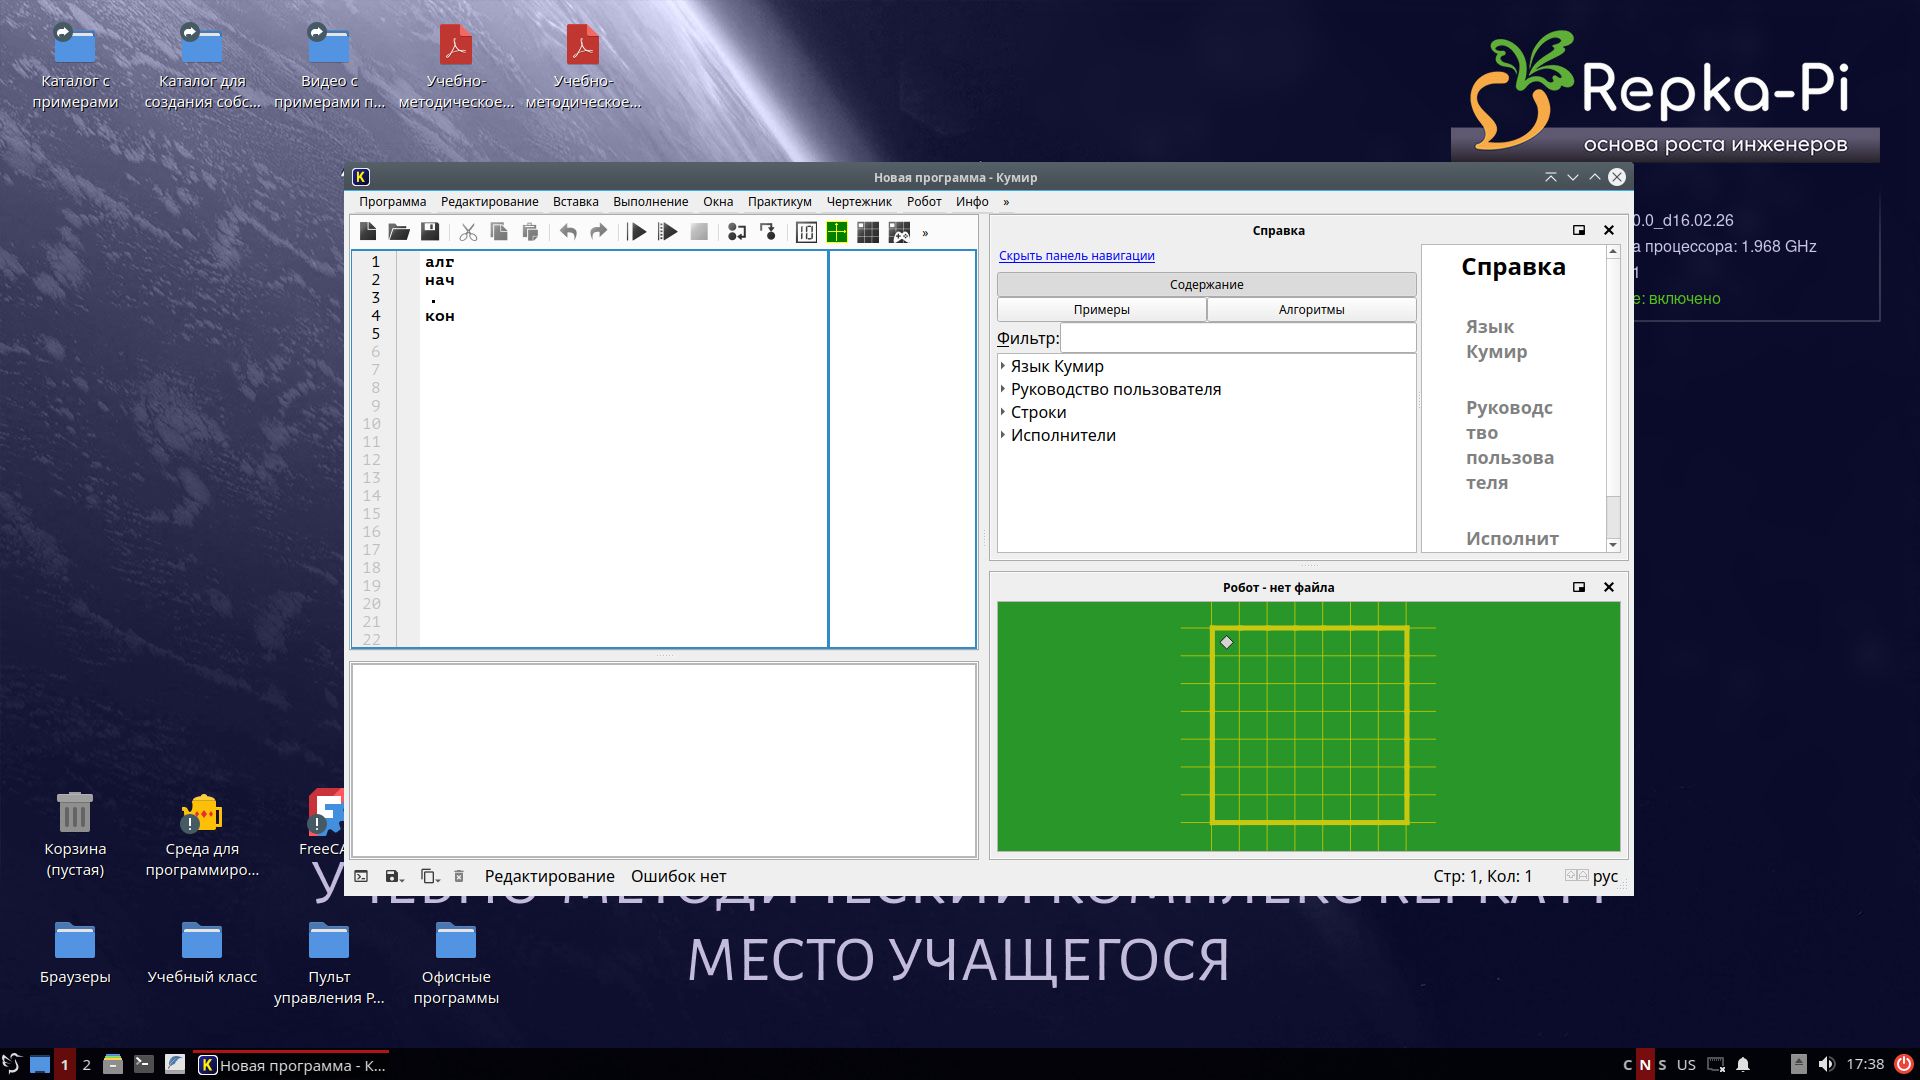Open the save output dropdown in status bar

click(394, 876)
